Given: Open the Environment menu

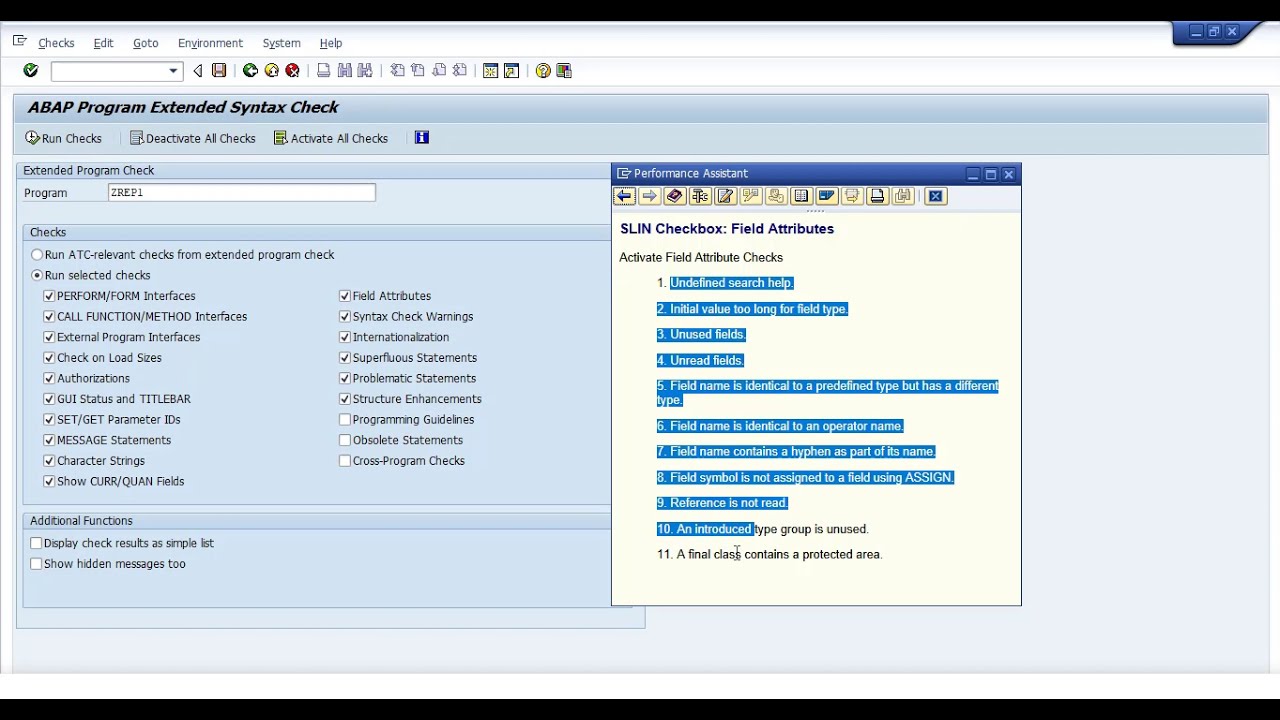Looking at the screenshot, I should coord(210,43).
